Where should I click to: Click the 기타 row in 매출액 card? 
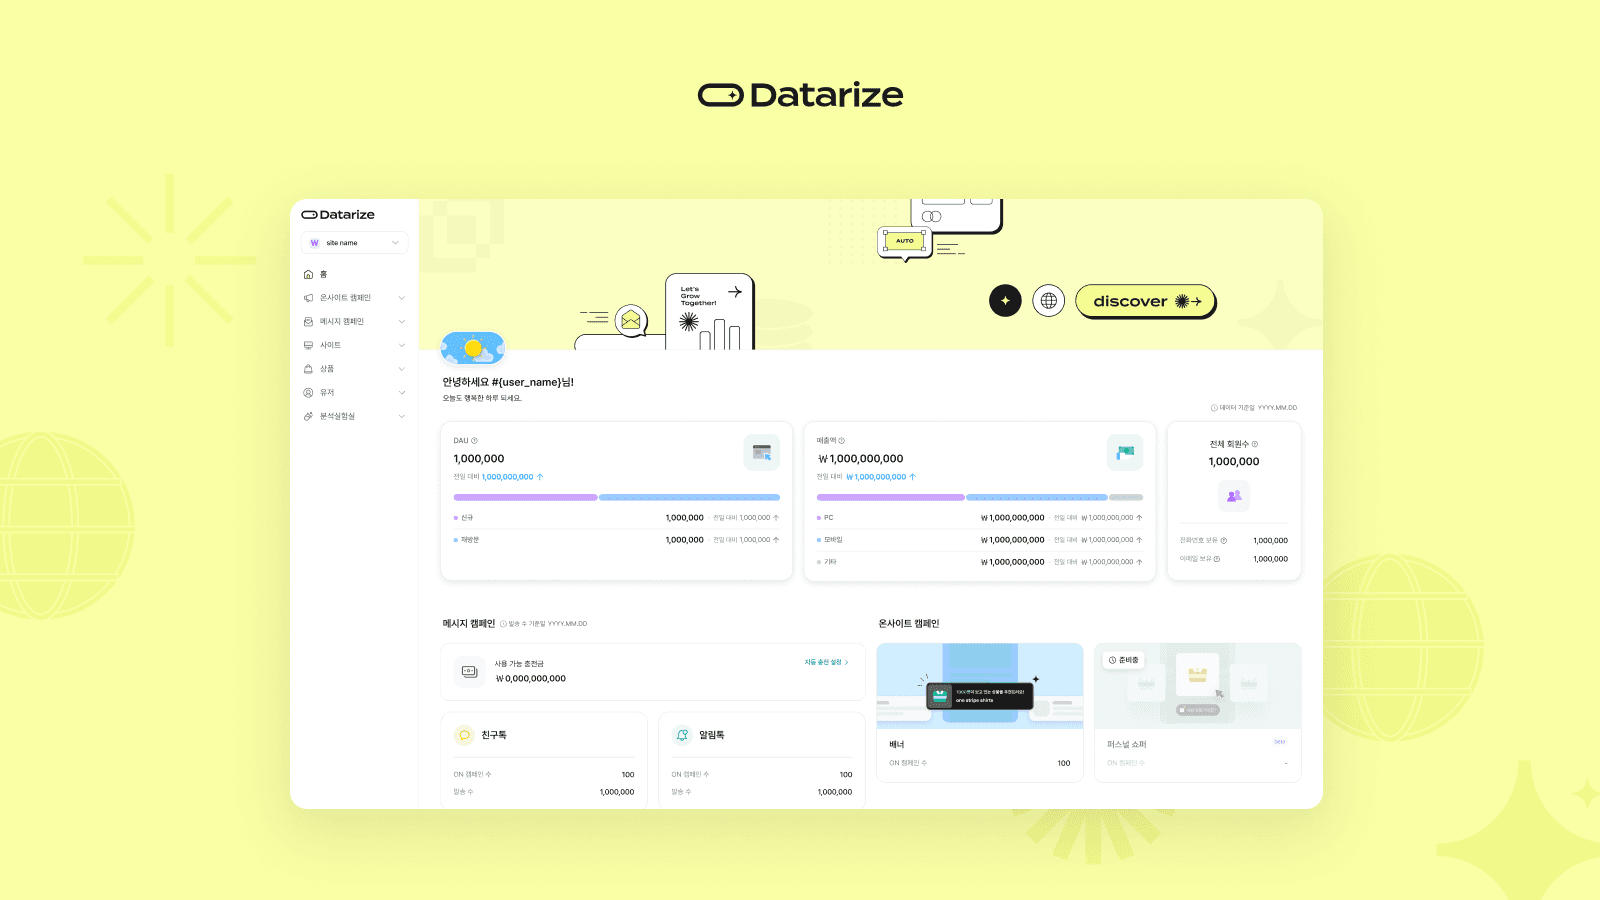tap(980, 562)
